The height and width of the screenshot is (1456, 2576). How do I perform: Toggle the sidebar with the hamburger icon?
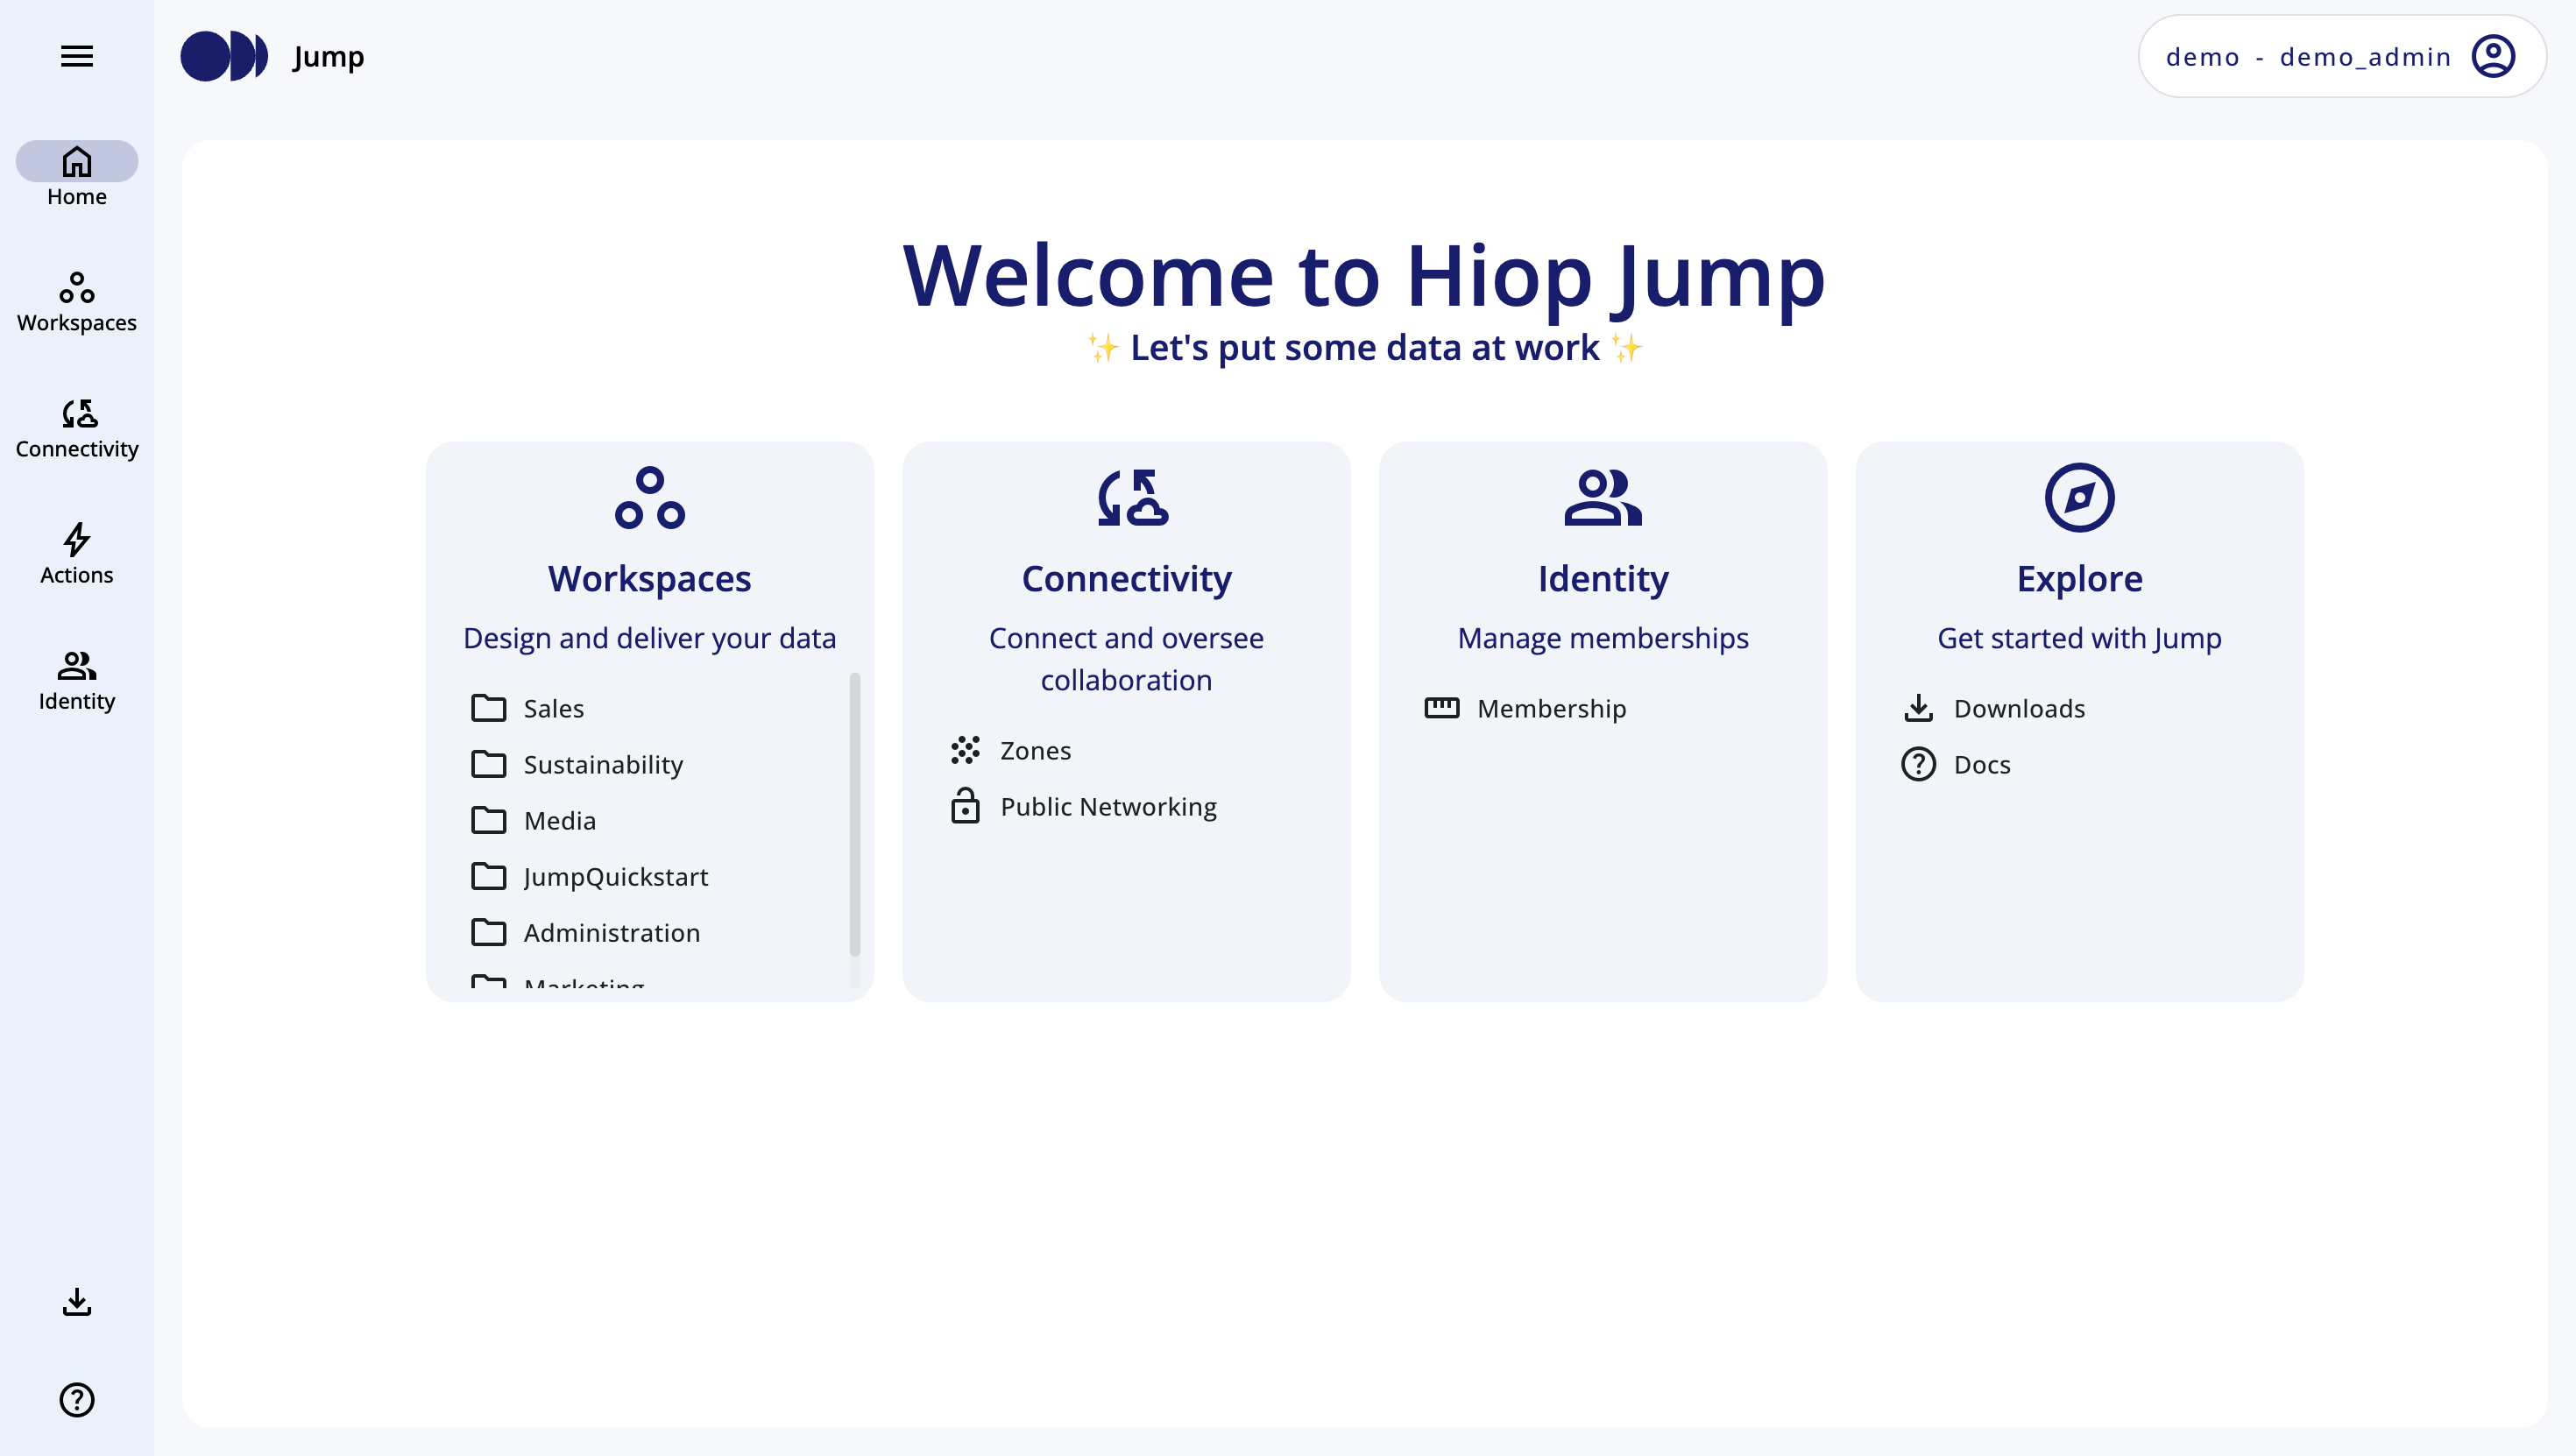click(x=76, y=57)
